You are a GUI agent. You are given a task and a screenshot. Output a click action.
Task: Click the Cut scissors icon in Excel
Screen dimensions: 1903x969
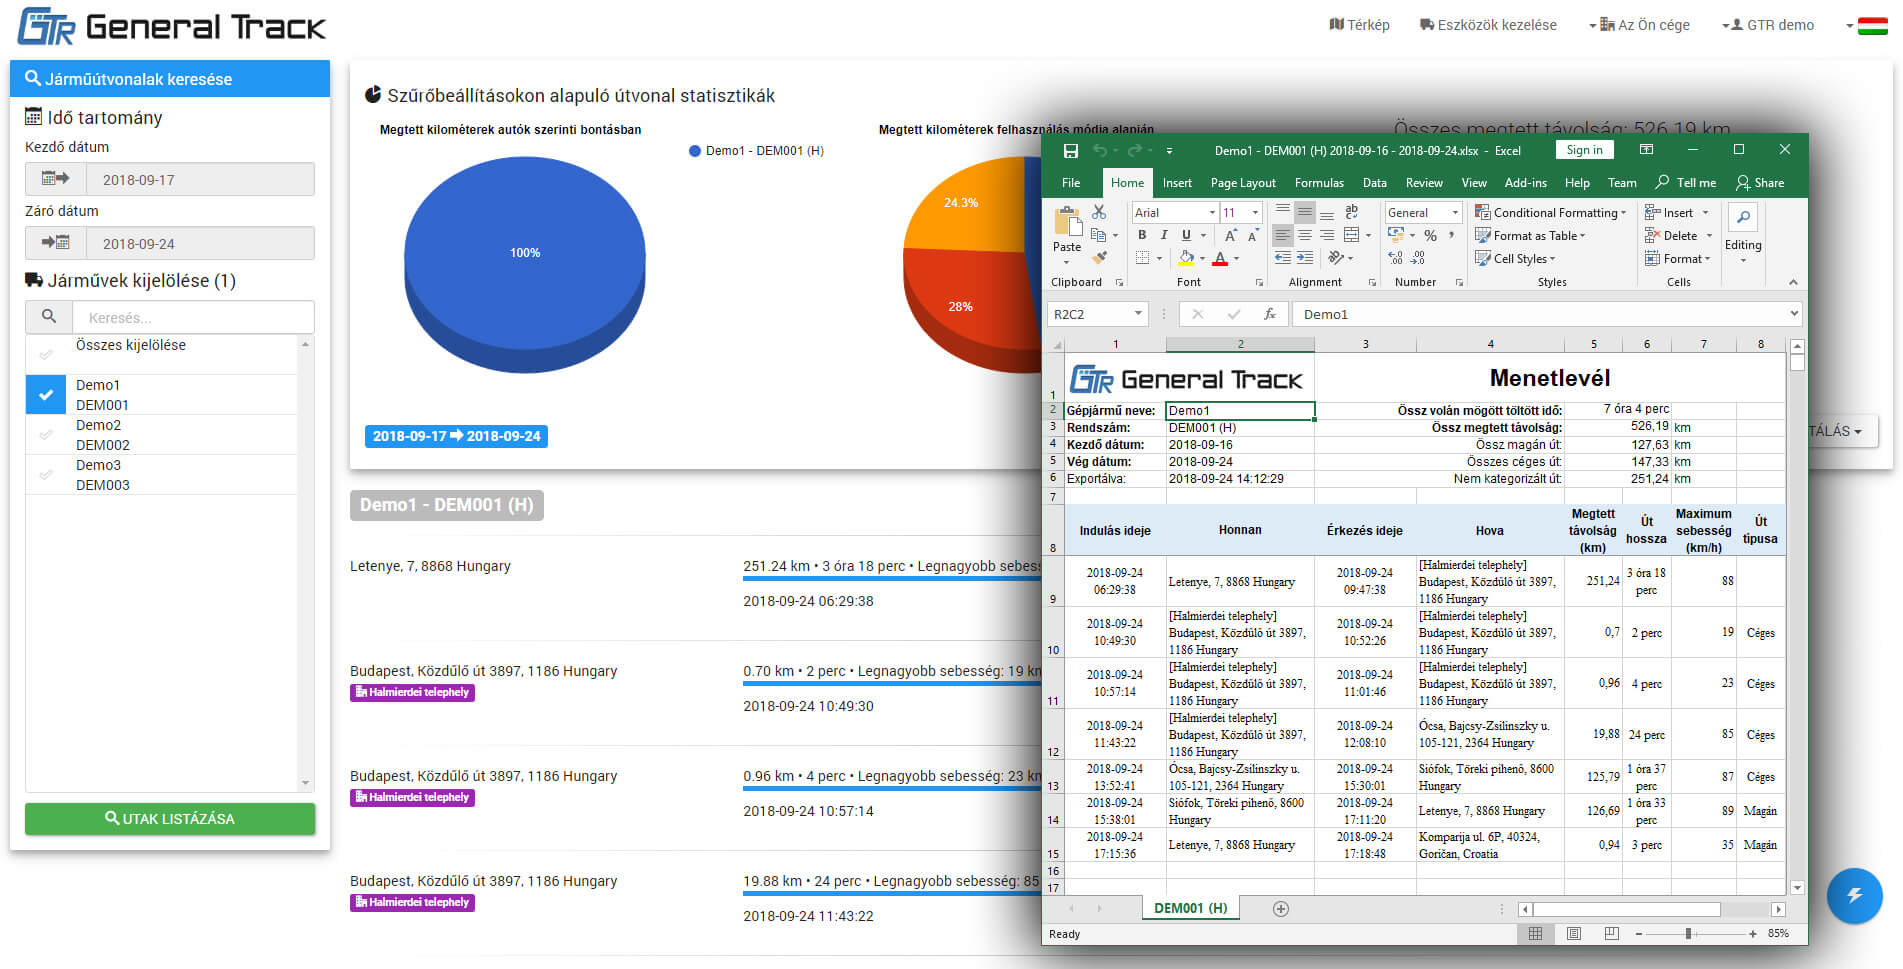[x=1099, y=212]
